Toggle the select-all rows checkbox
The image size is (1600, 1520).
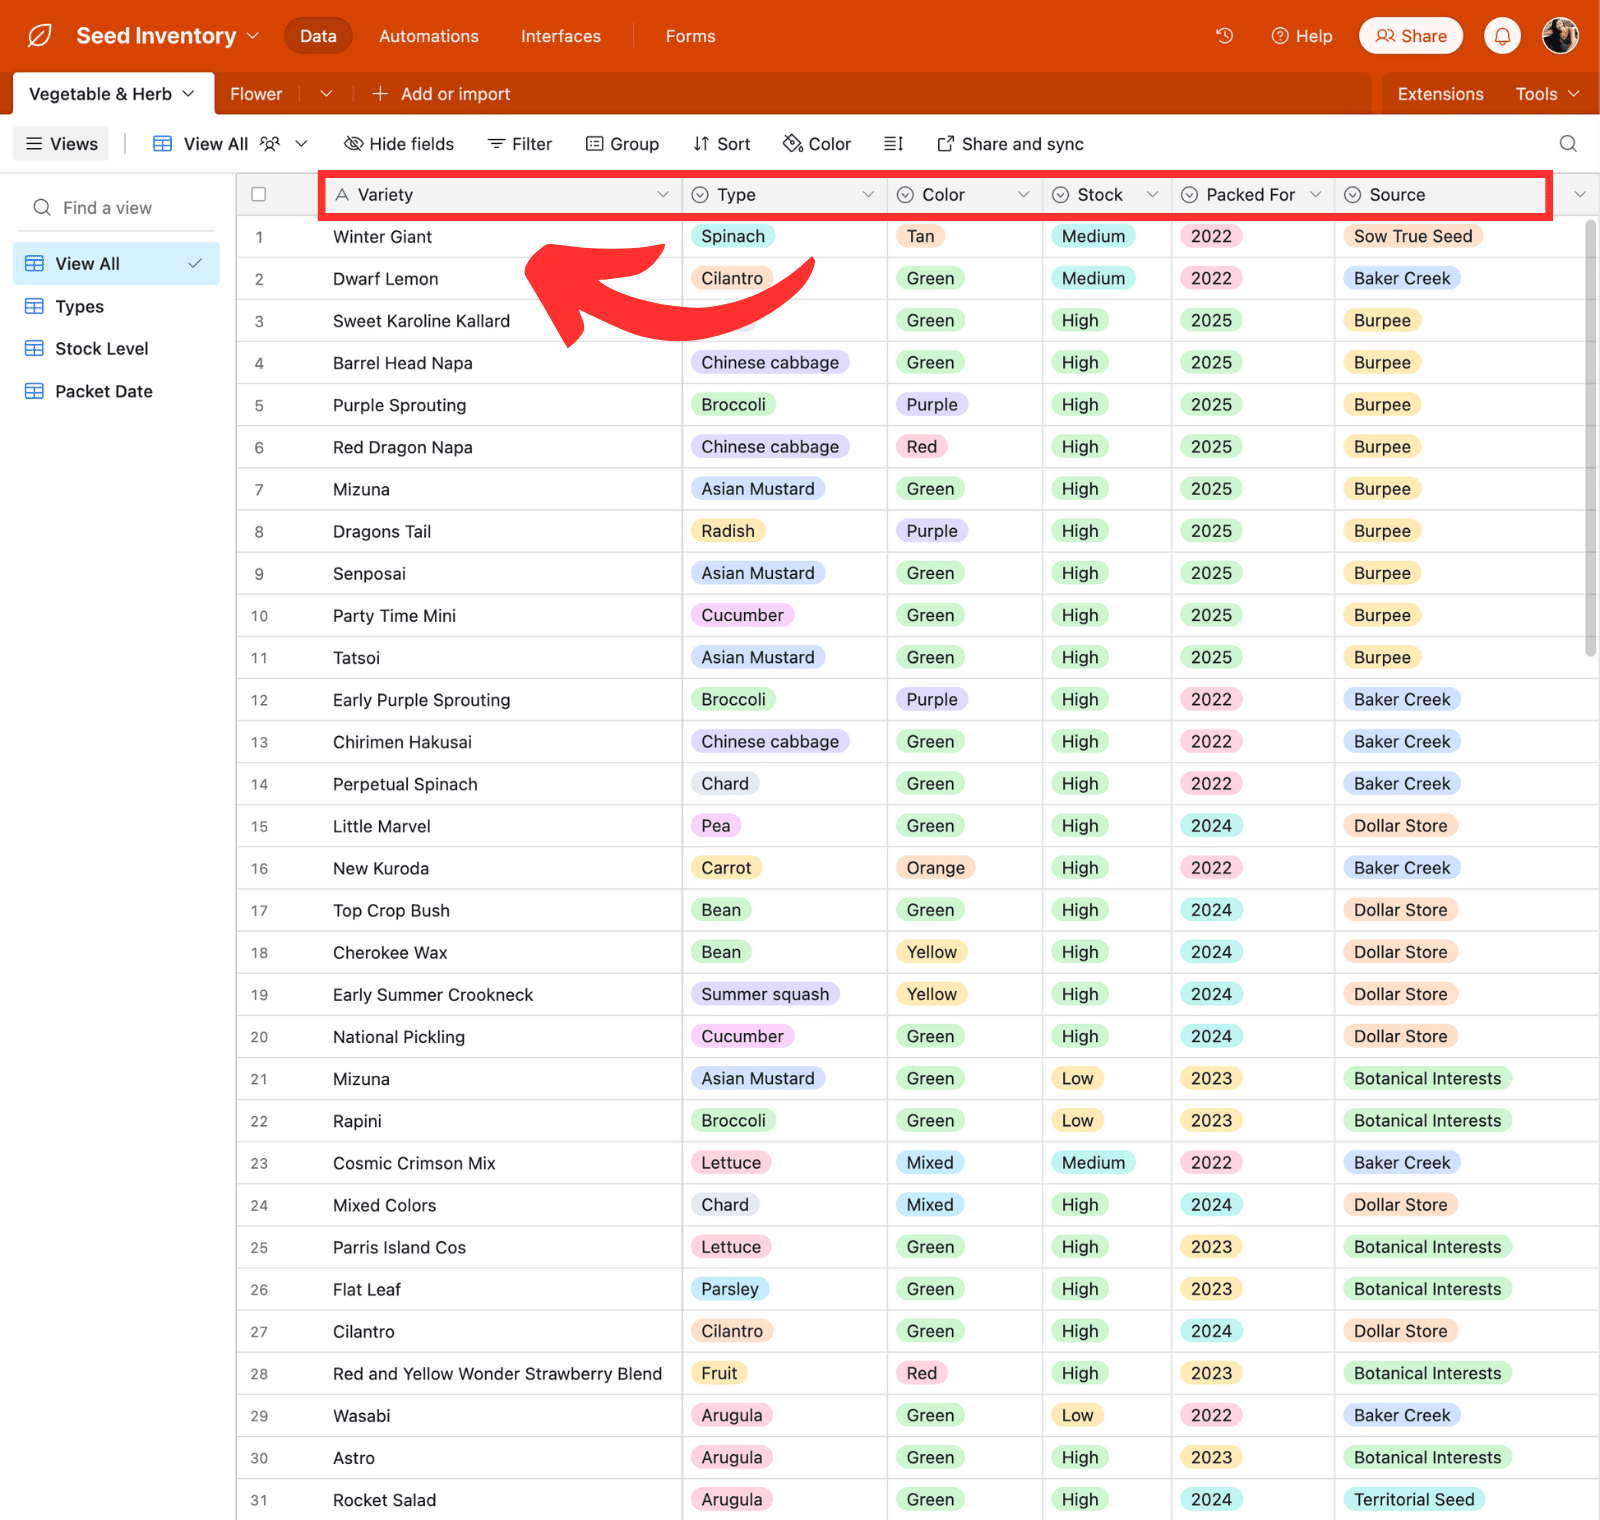(259, 195)
